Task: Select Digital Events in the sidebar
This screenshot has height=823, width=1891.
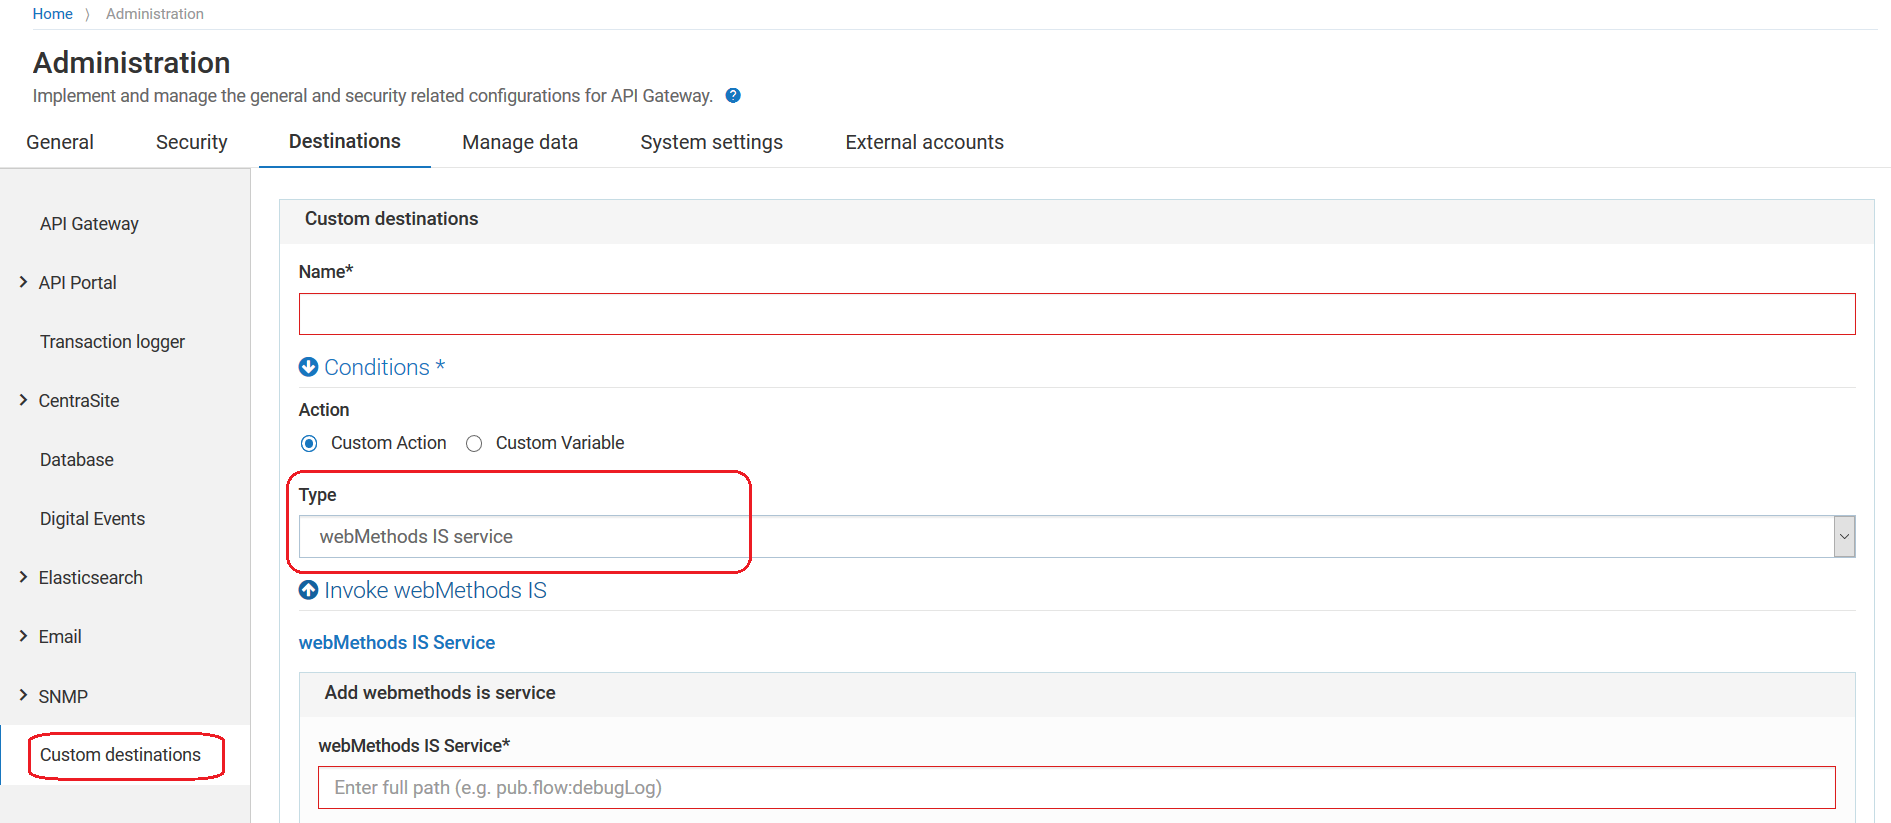Action: (x=92, y=519)
